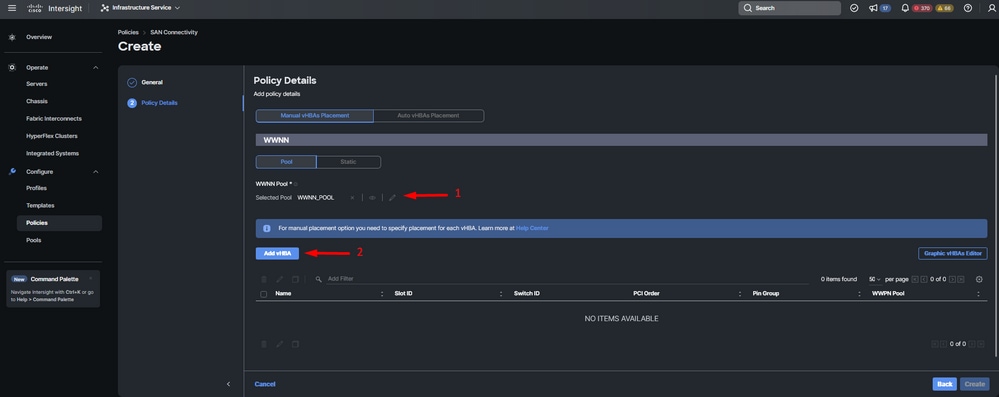The image size is (999, 397).
Task: Edit the selected WWNN pool pencil icon
Action: [392, 198]
